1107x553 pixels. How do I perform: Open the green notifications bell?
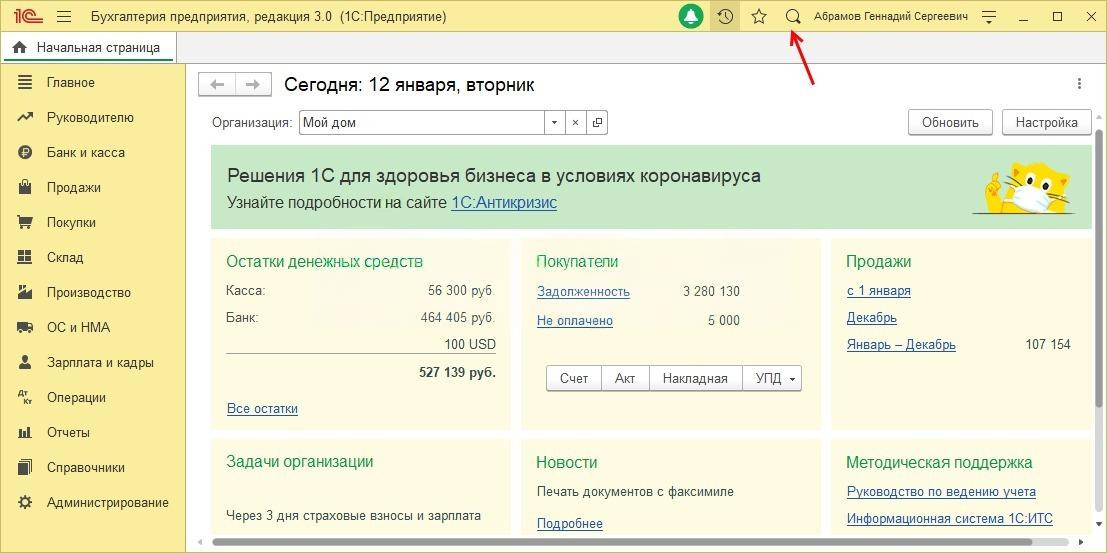(x=691, y=16)
